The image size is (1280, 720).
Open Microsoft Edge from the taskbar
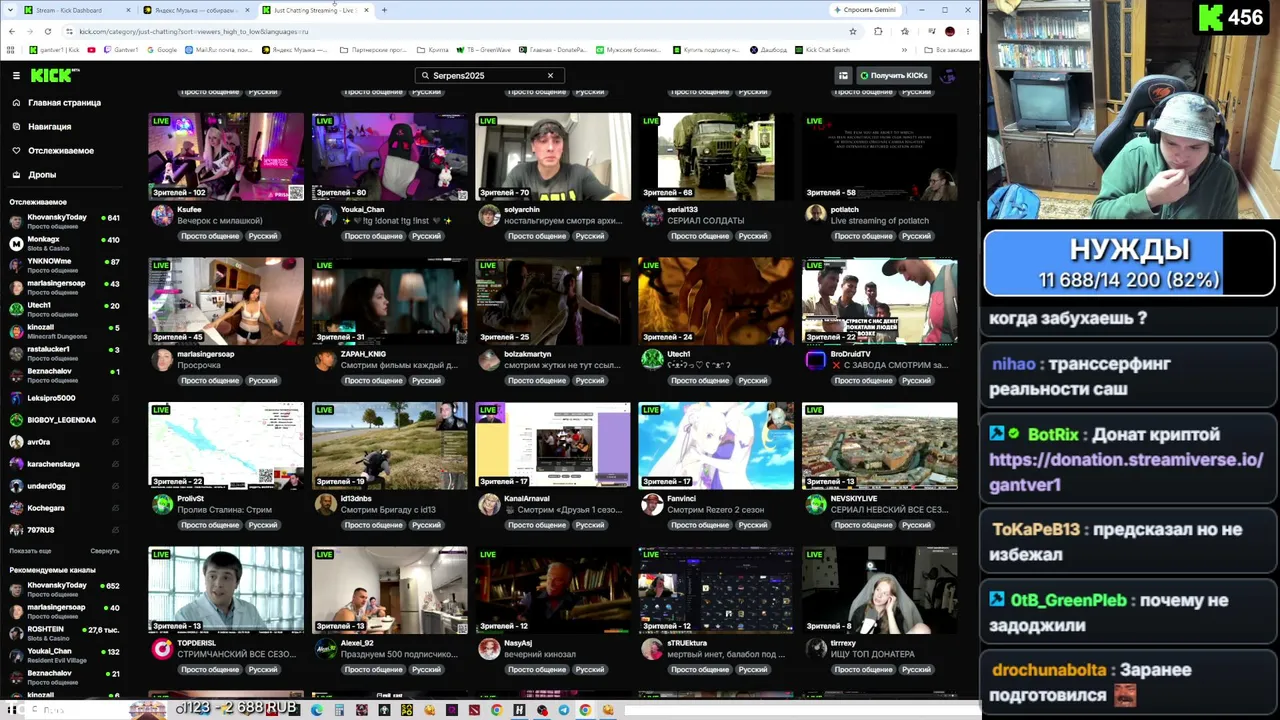[317, 710]
